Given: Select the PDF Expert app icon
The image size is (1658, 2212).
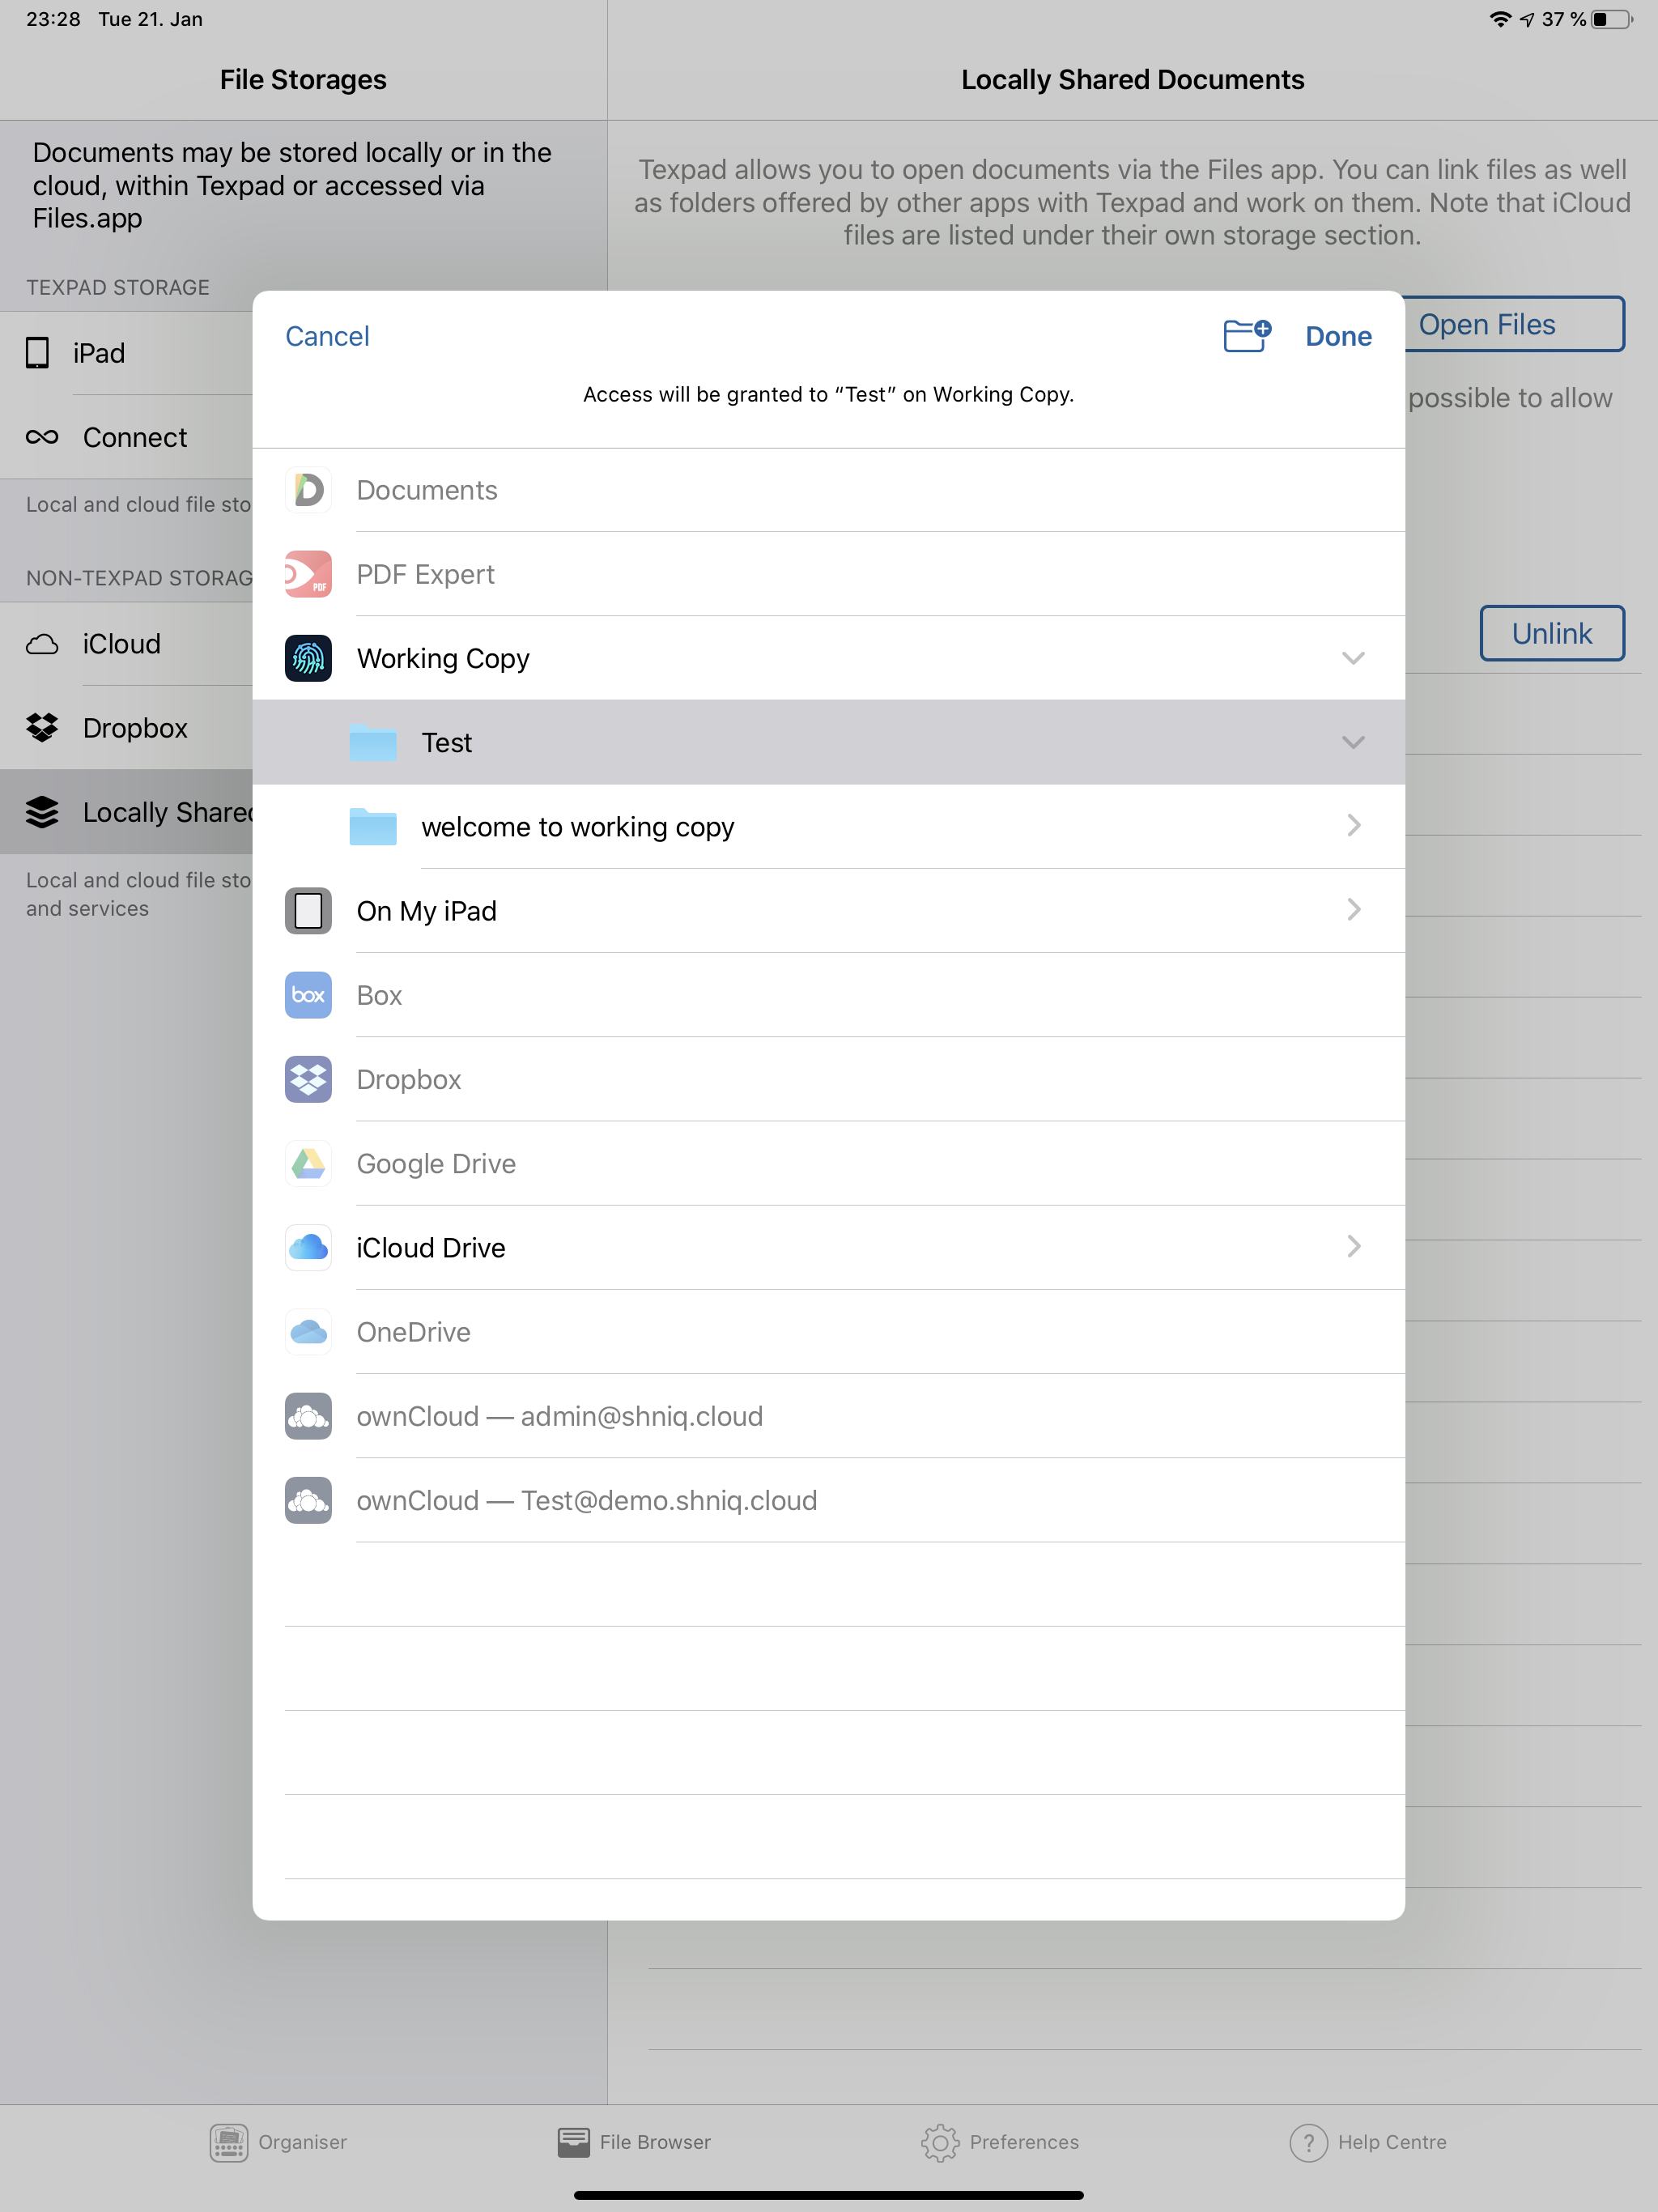Looking at the screenshot, I should (308, 574).
